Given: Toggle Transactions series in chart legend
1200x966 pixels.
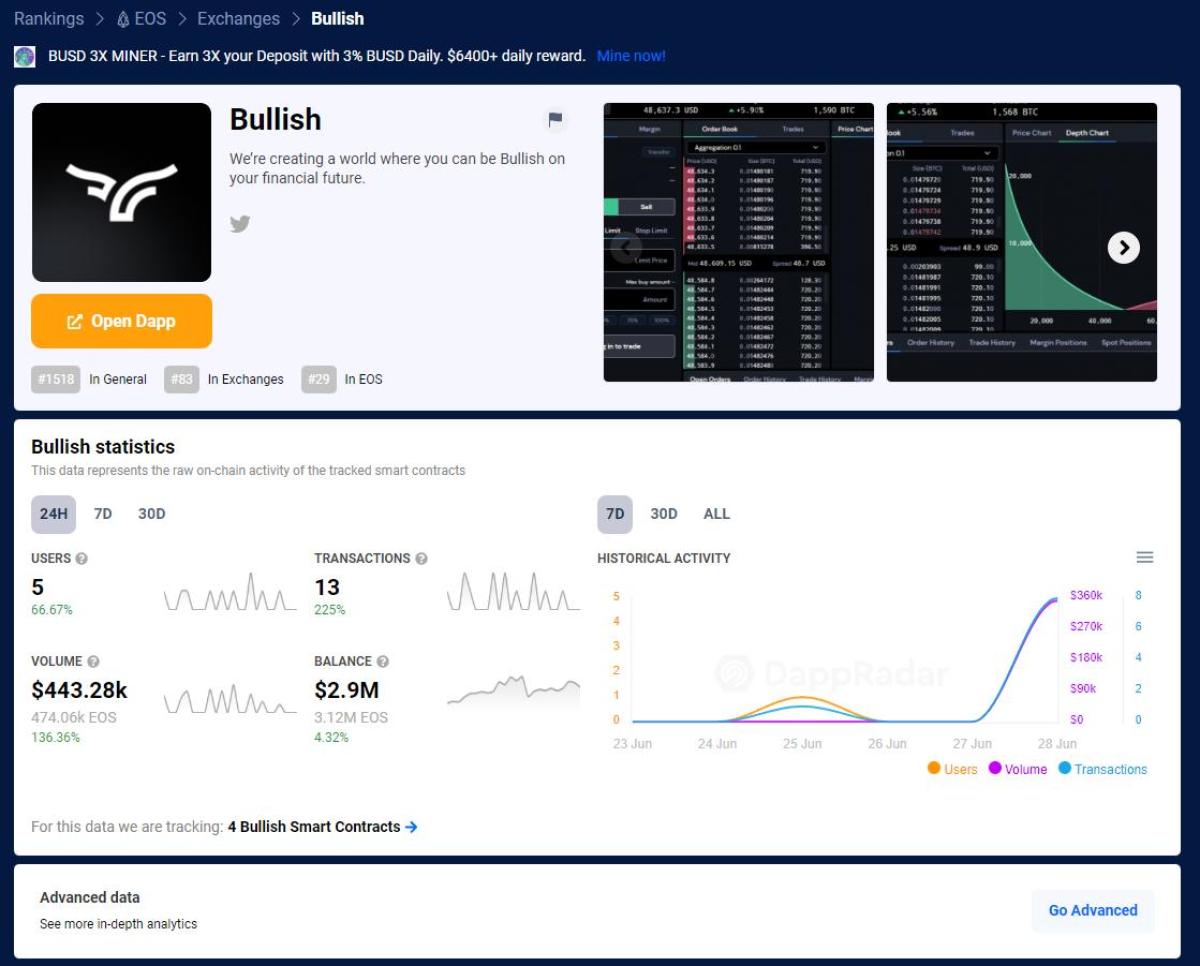Looking at the screenshot, I should [x=1102, y=769].
